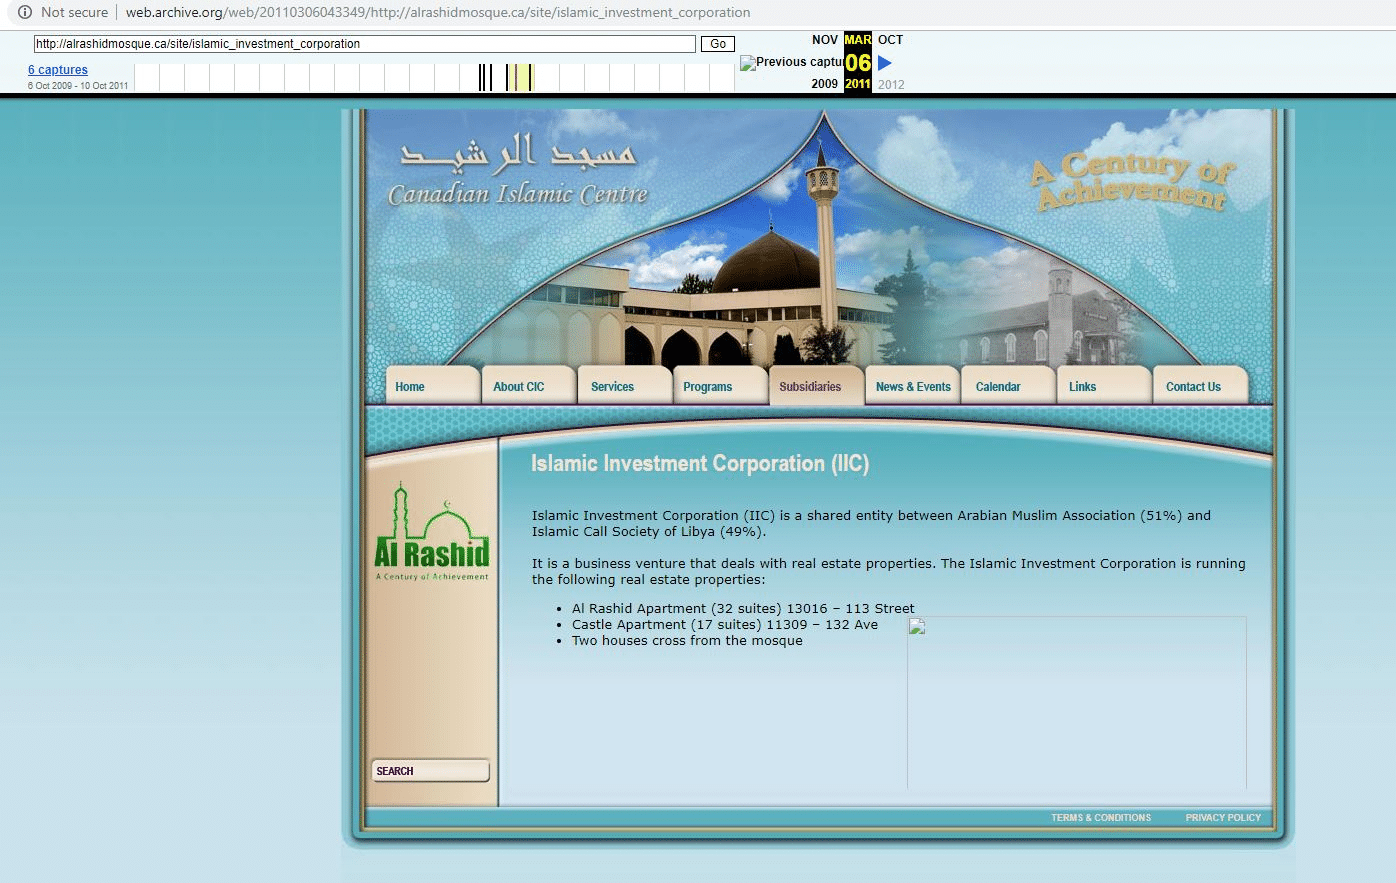Click the Go button in Wayback toolbar
The height and width of the screenshot is (883, 1396).
click(718, 44)
